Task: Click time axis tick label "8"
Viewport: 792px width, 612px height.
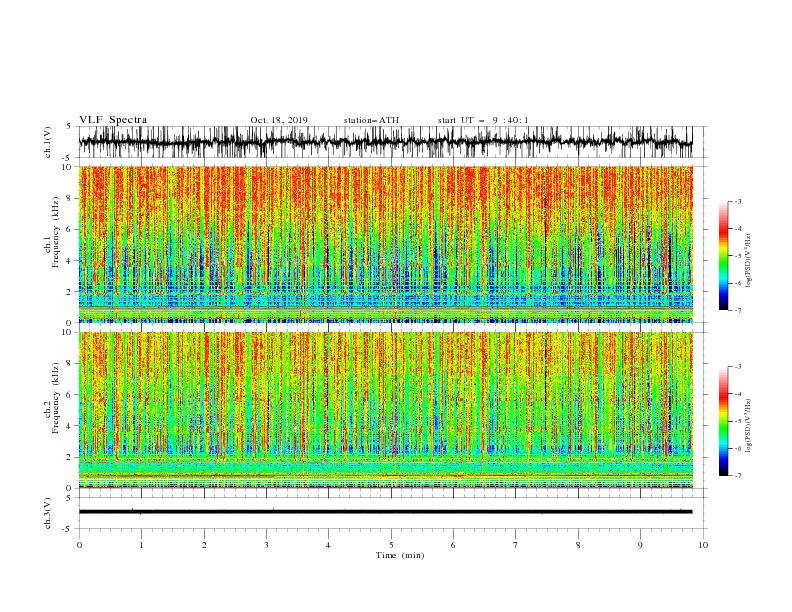Action: pyautogui.click(x=578, y=545)
